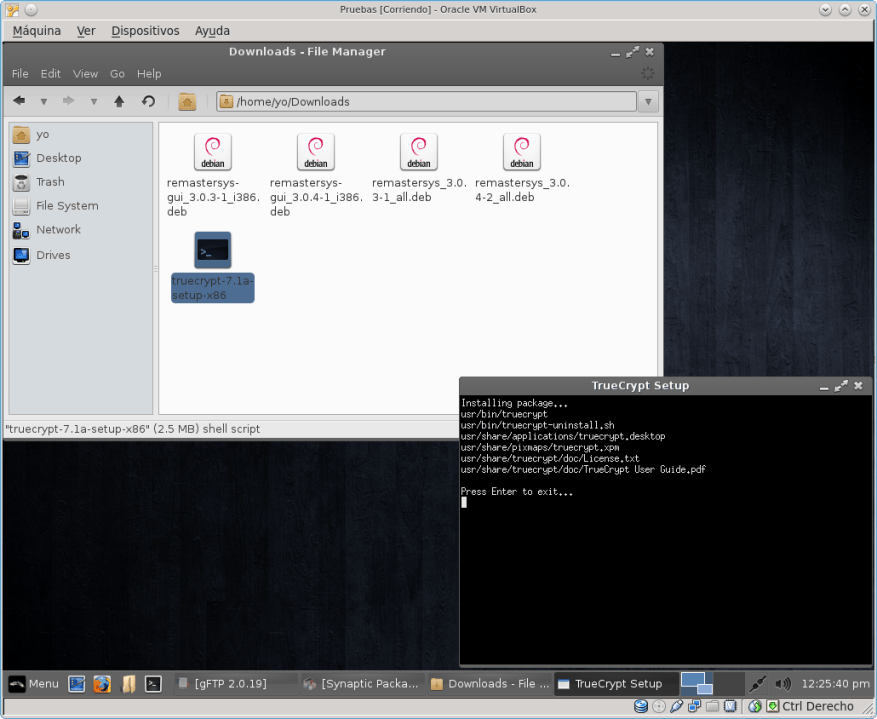Select the Trash entry in the sidebar
This screenshot has width=877, height=719.
click(48, 182)
